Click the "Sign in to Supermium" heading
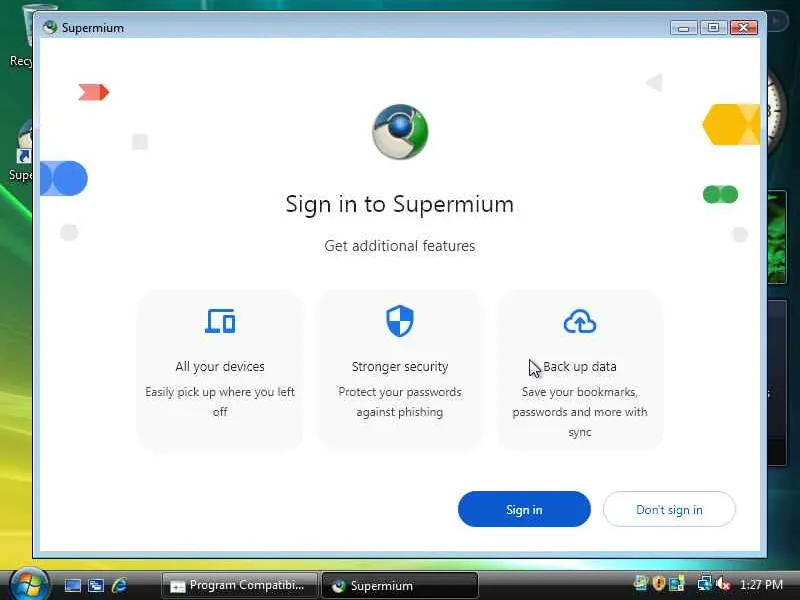The image size is (800, 600). pos(399,205)
